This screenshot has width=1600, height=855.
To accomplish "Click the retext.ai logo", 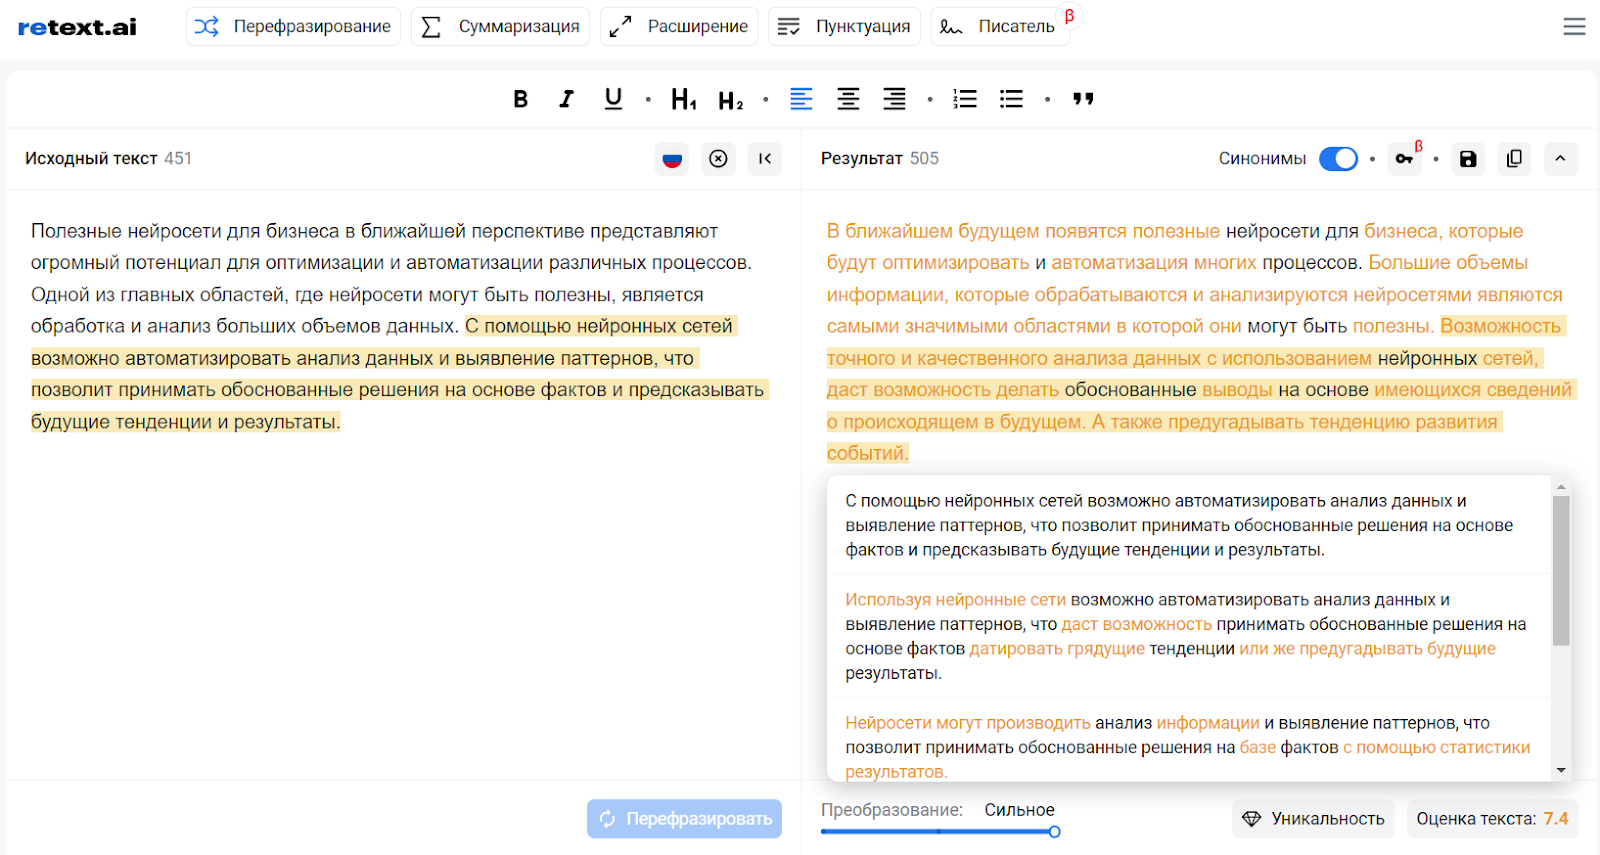I will [x=77, y=27].
